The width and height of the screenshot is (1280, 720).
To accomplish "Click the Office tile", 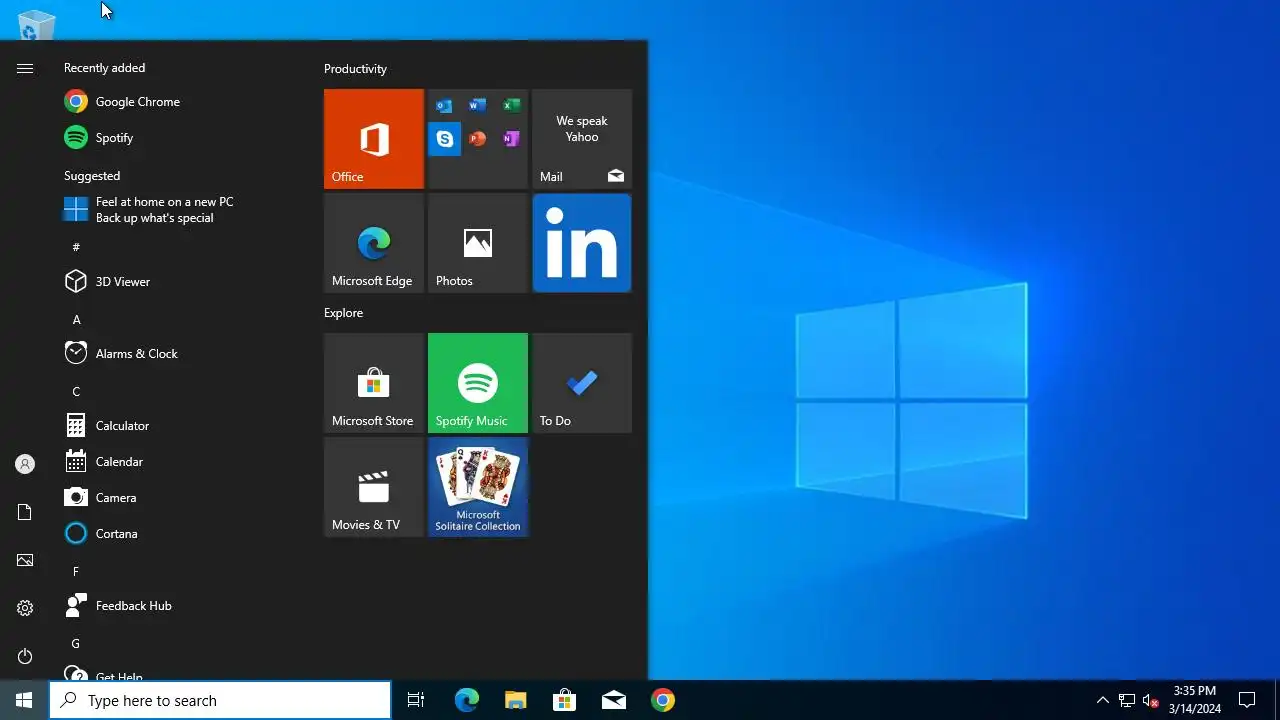I will (x=374, y=139).
